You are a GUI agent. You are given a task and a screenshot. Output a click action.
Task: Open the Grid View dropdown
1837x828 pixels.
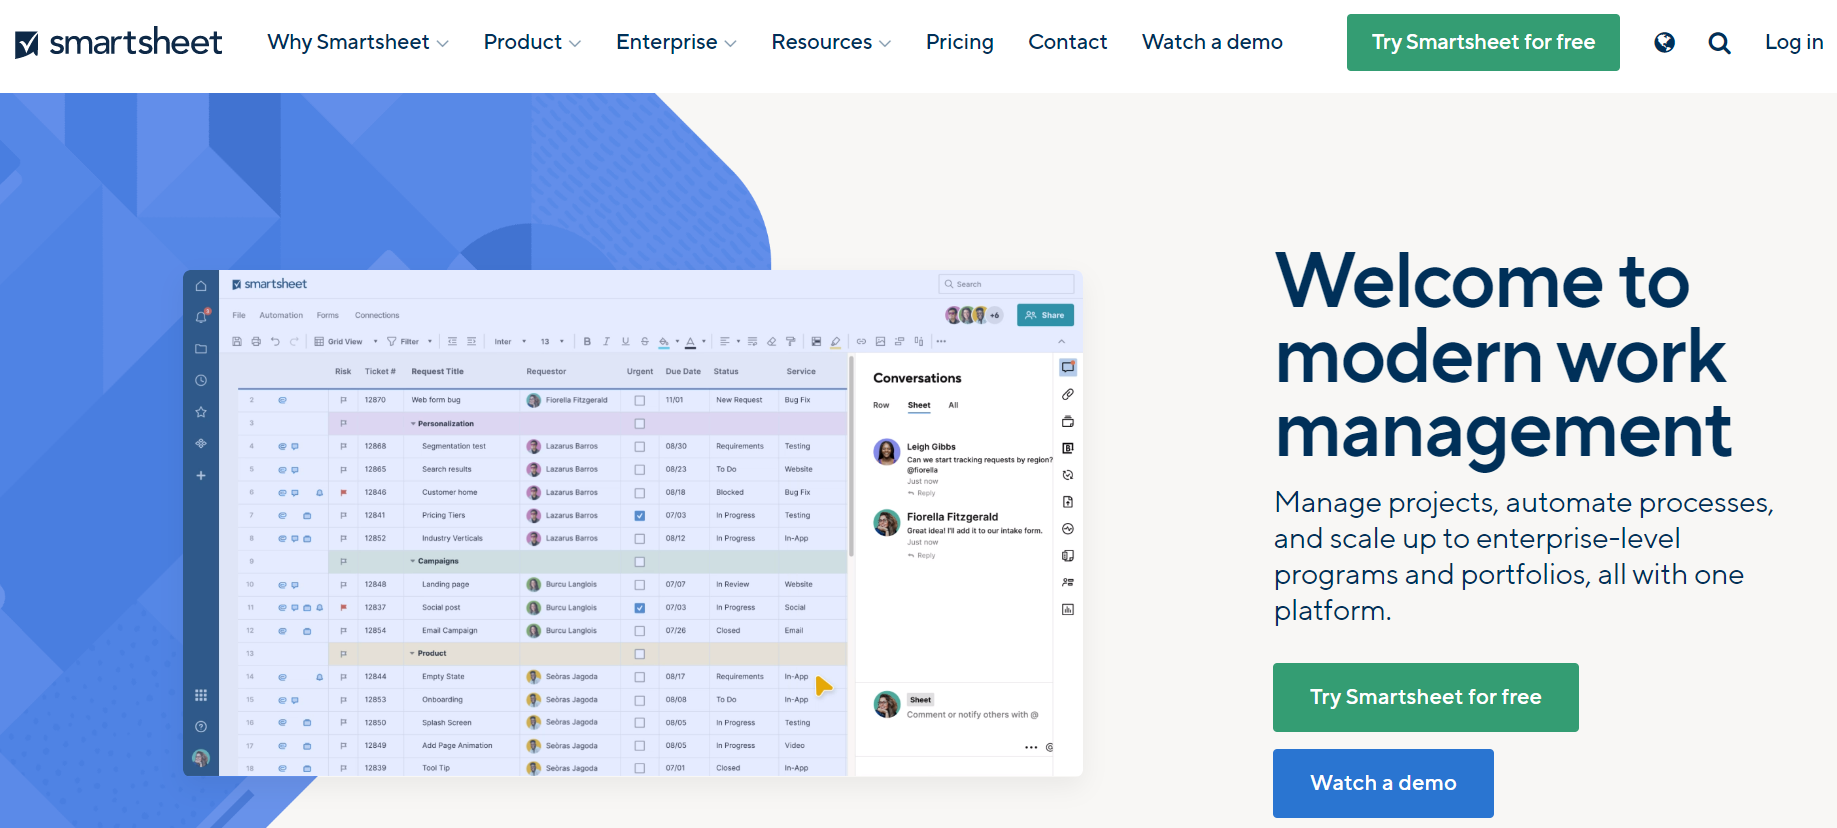(346, 341)
